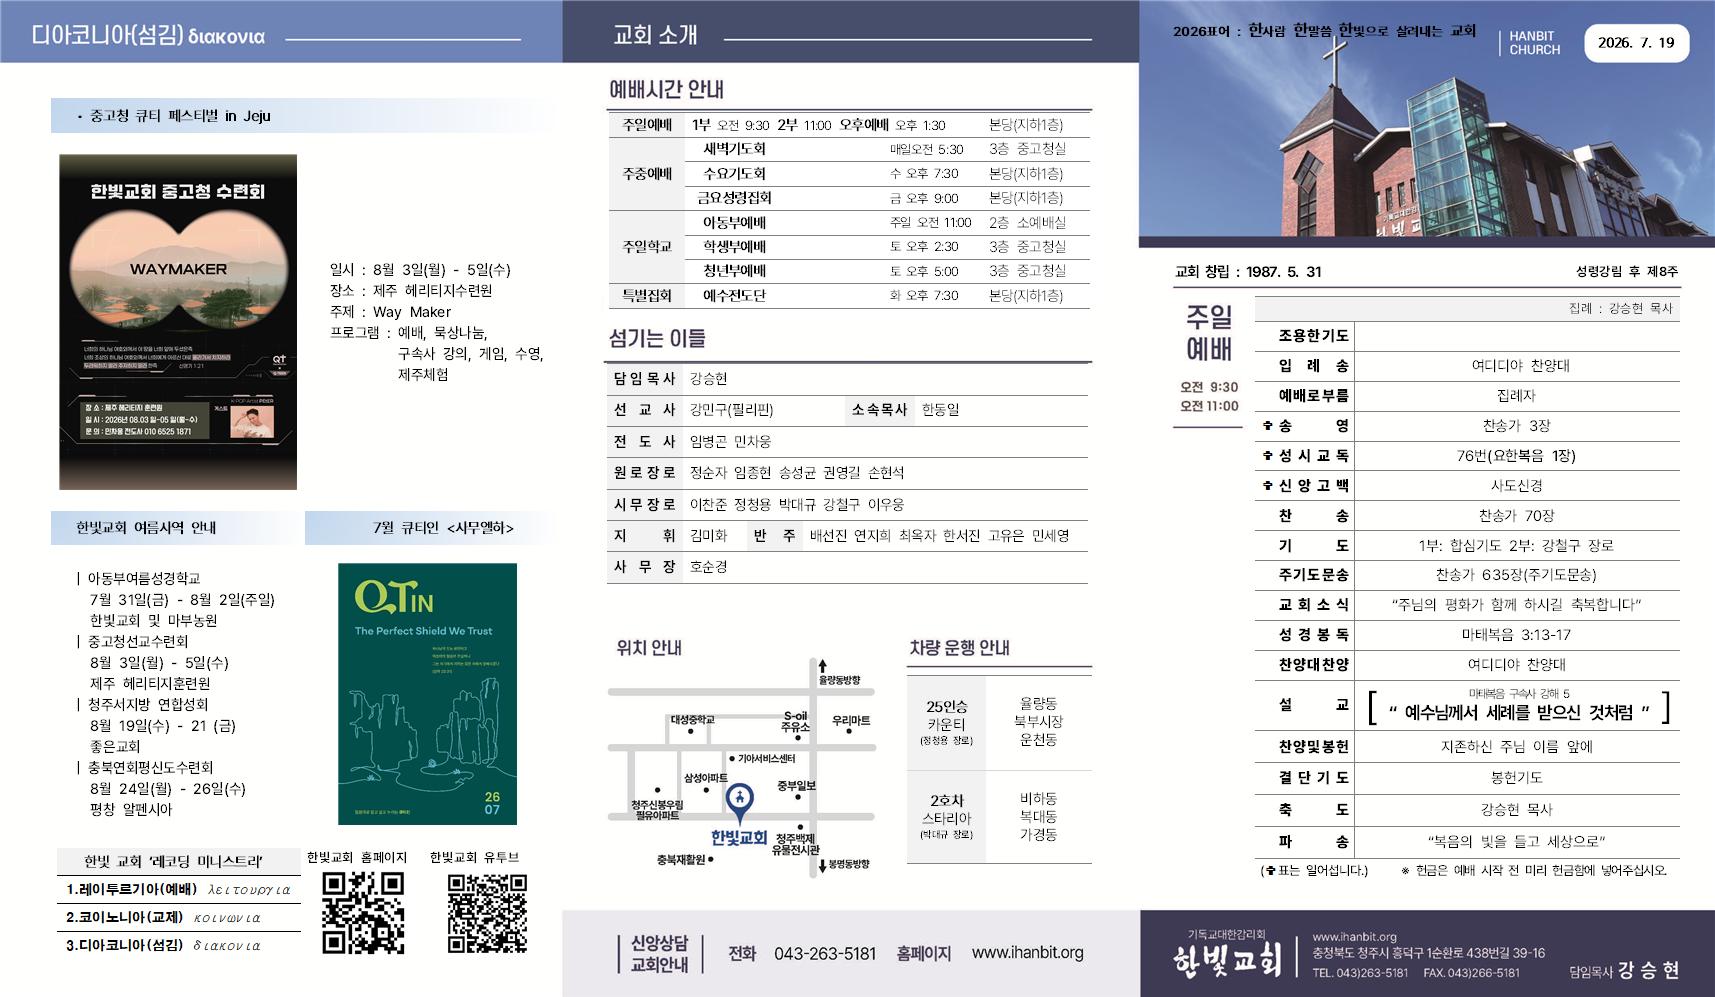Viewport: 1715px width, 997px height.
Task: Click the 수요기도회 row
Action: pos(887,173)
